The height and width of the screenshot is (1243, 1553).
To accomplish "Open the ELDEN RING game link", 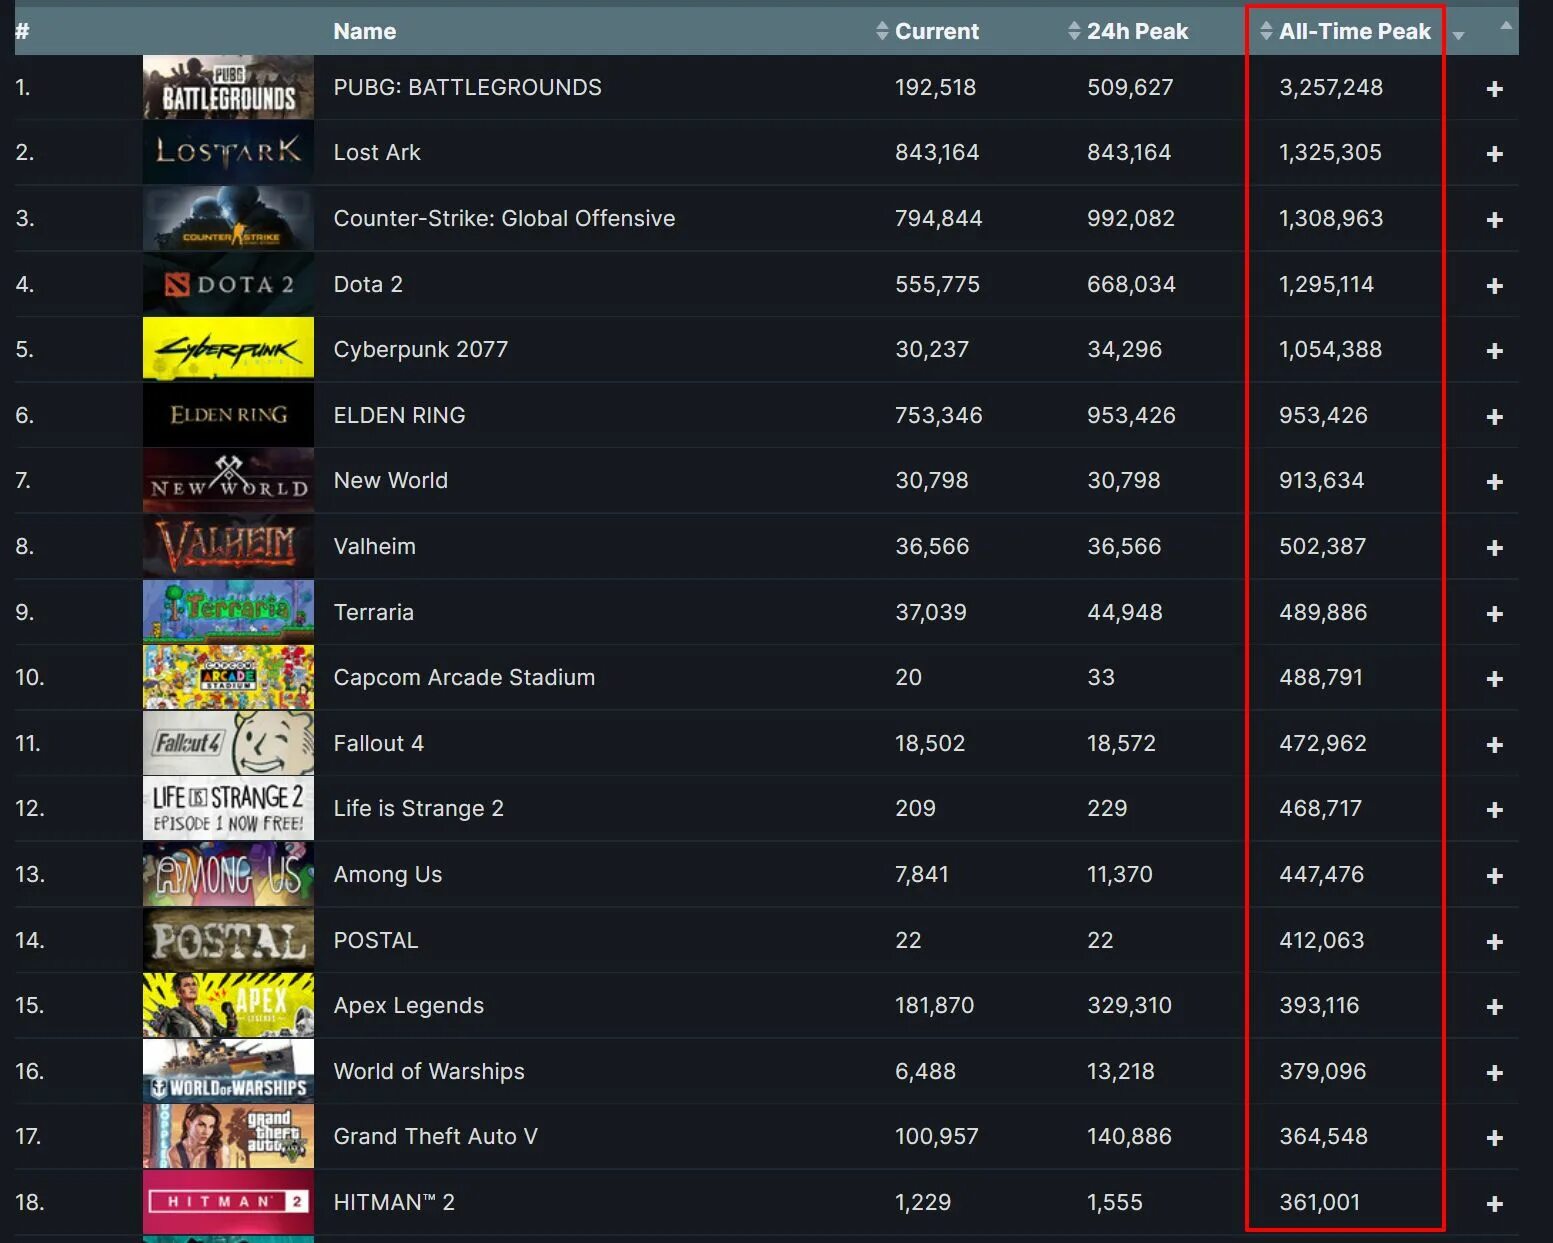I will (x=399, y=415).
